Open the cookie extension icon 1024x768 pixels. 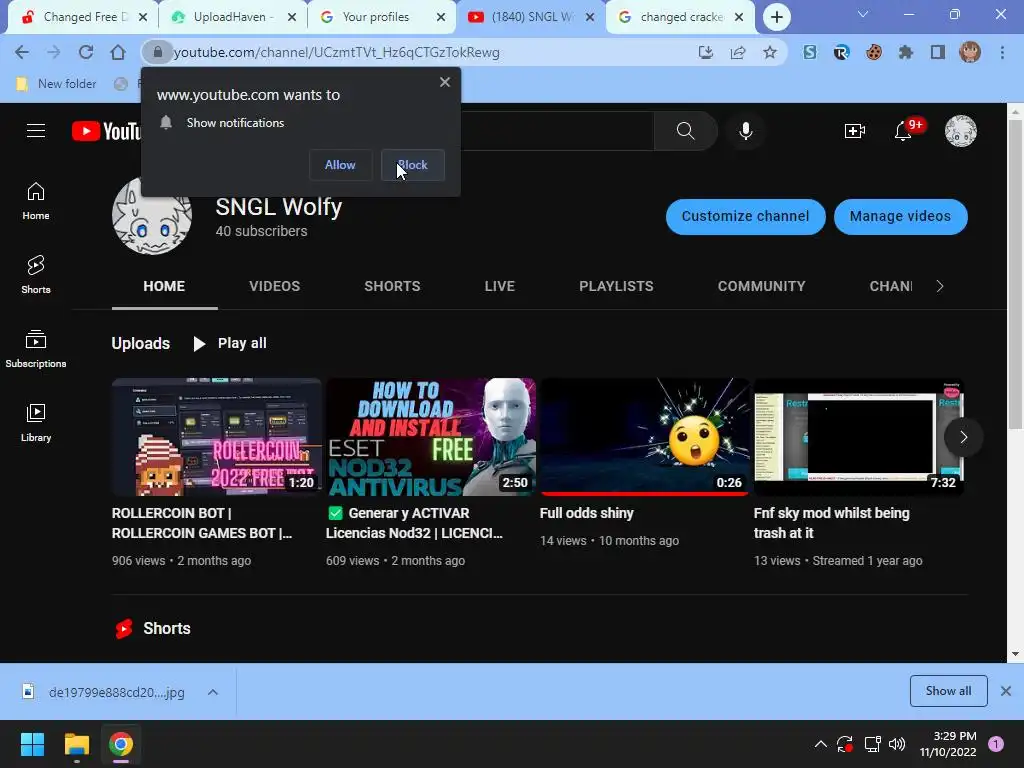pyautogui.click(x=874, y=52)
